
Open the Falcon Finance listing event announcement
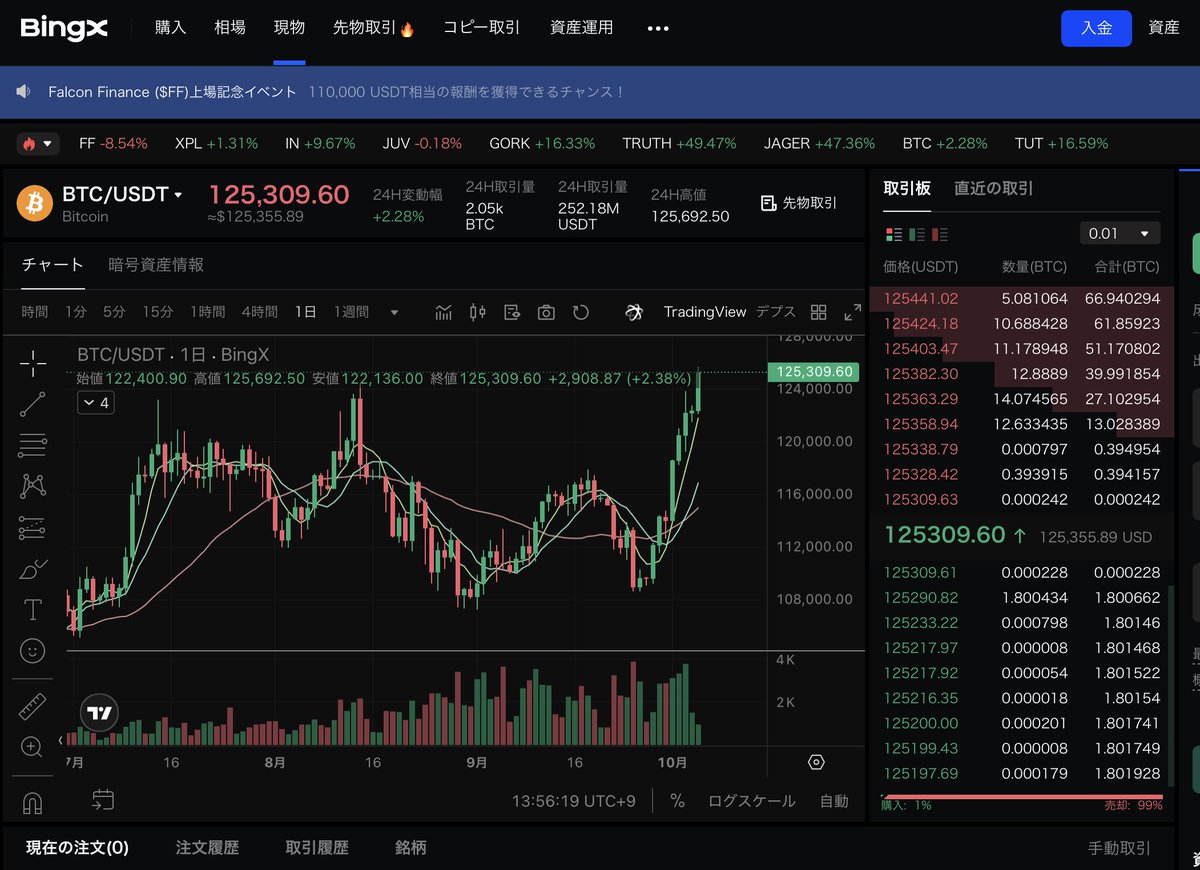click(337, 92)
